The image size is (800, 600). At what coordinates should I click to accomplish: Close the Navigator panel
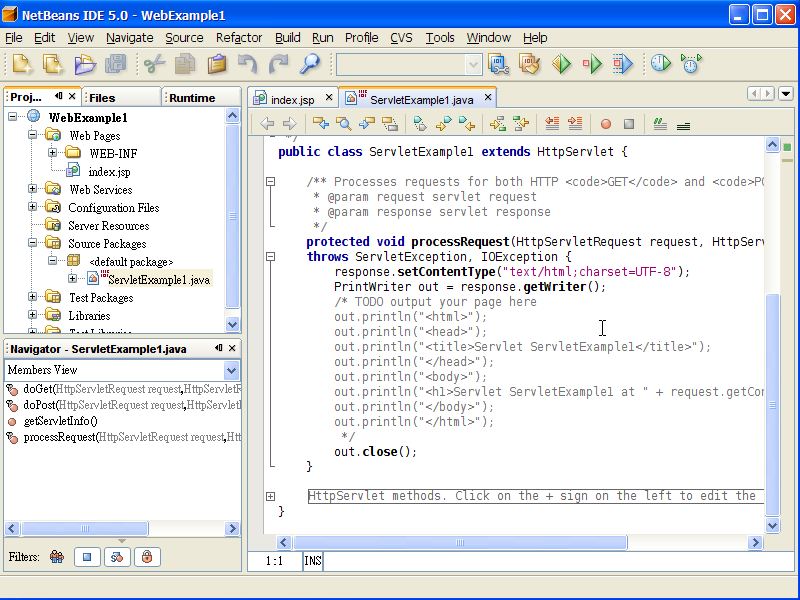[x=232, y=348]
